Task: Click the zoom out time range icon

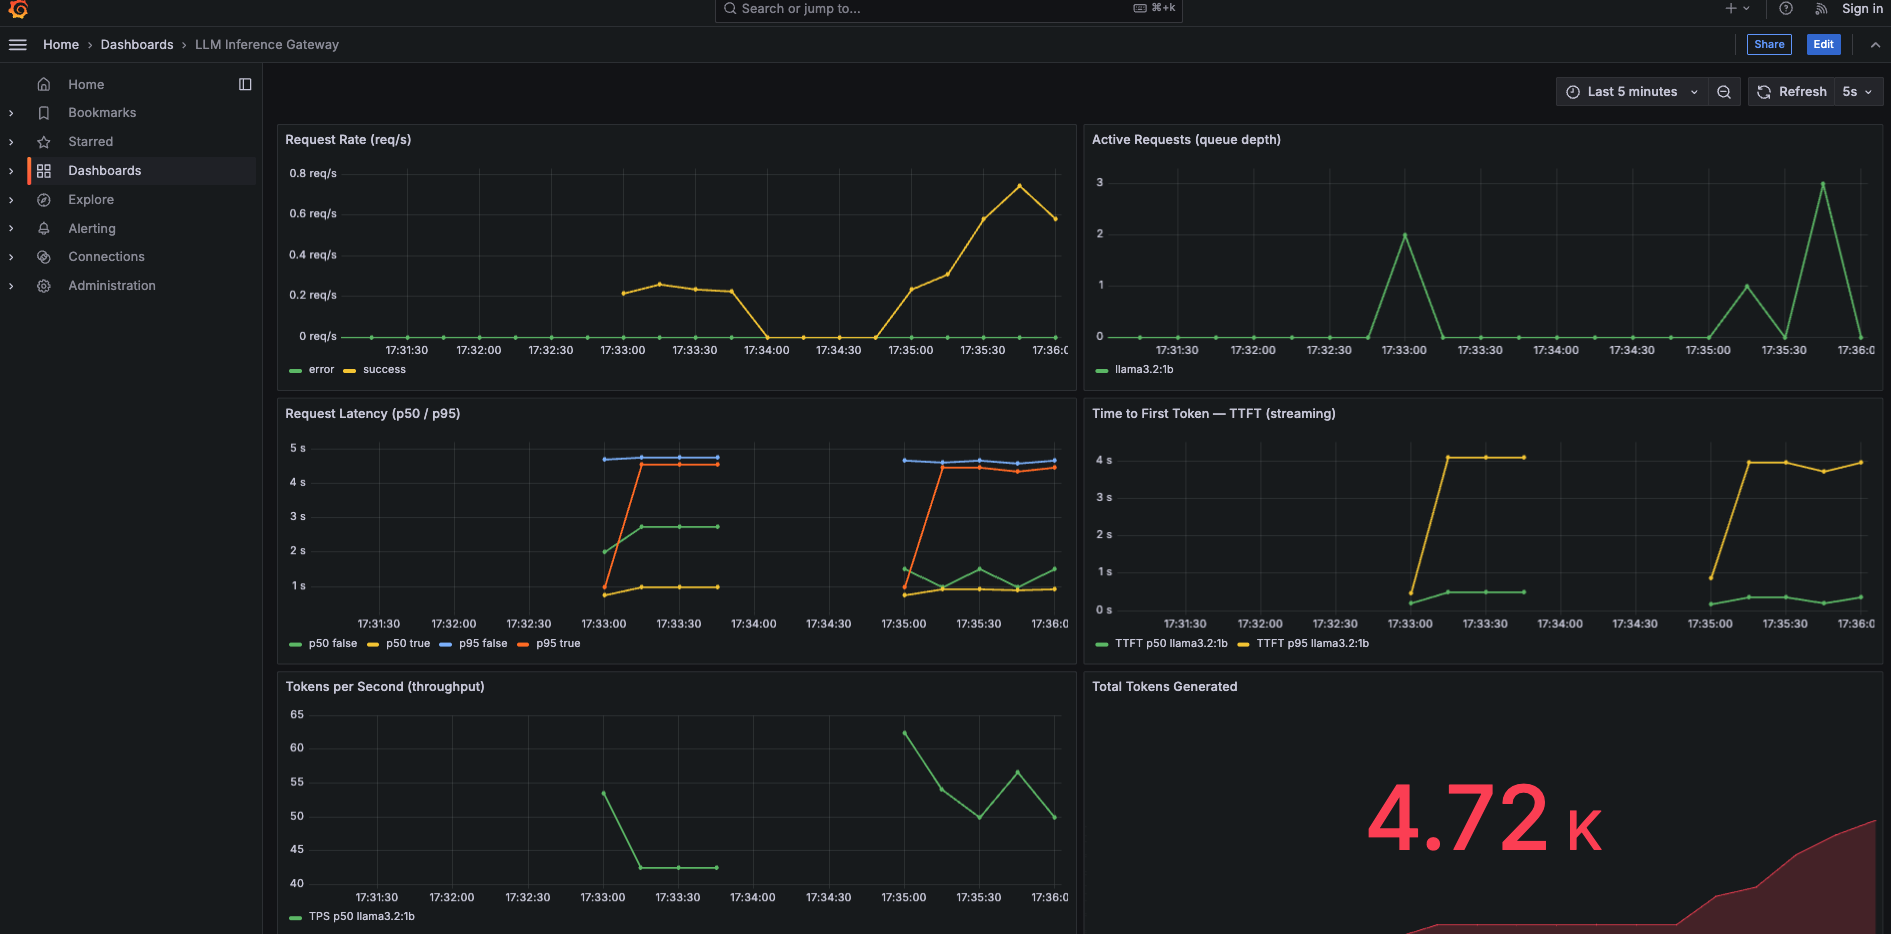Action: (x=1724, y=92)
